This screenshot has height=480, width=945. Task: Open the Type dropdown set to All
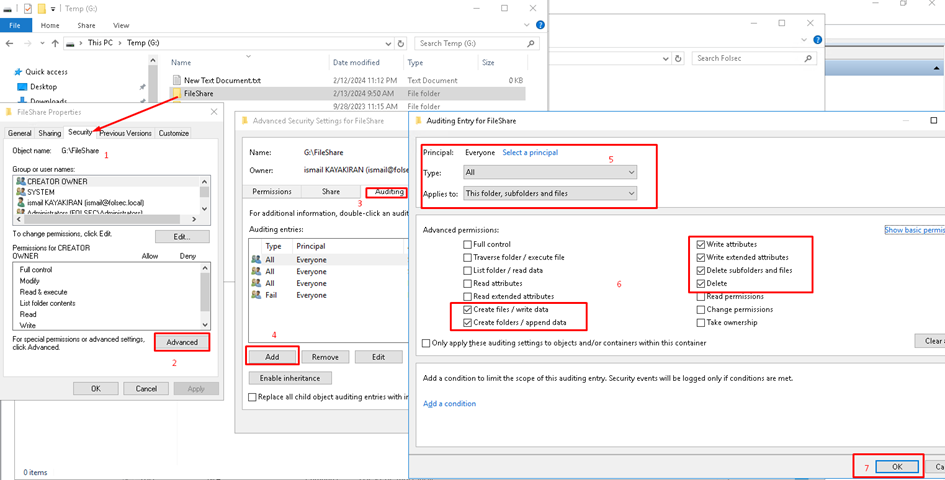coord(549,172)
